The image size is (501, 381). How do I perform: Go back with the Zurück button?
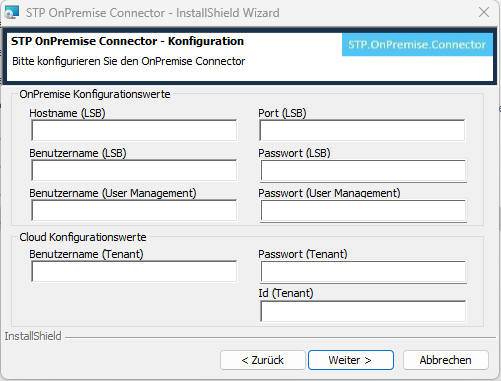pos(263,360)
